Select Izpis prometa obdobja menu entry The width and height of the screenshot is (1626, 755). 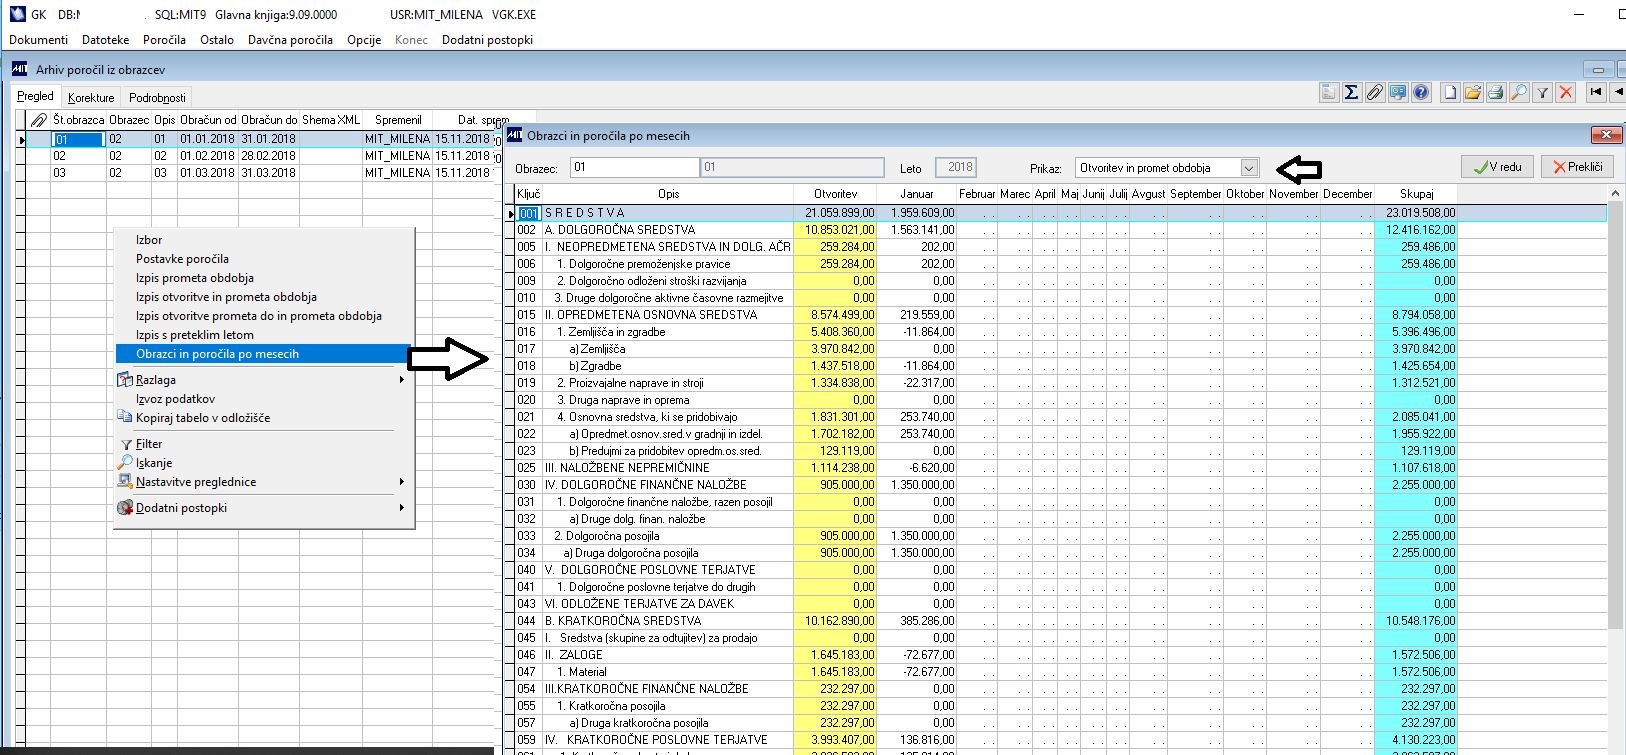195,278
